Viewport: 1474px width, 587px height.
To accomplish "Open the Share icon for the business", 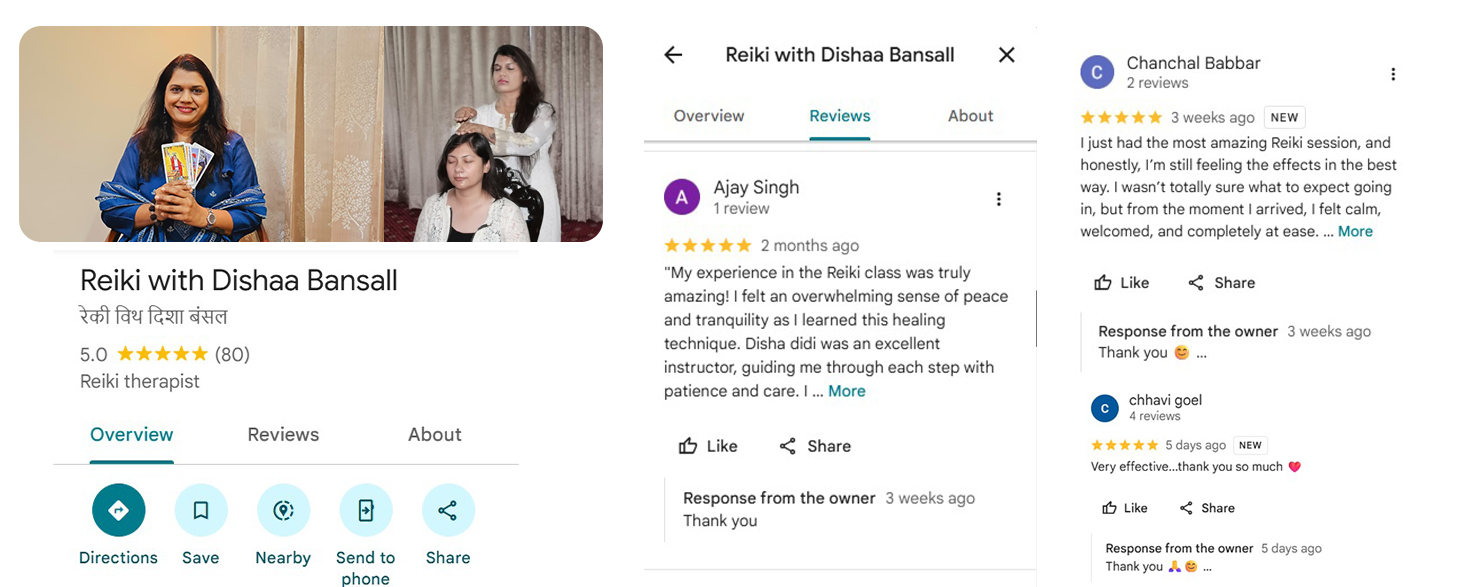I will pos(447,509).
